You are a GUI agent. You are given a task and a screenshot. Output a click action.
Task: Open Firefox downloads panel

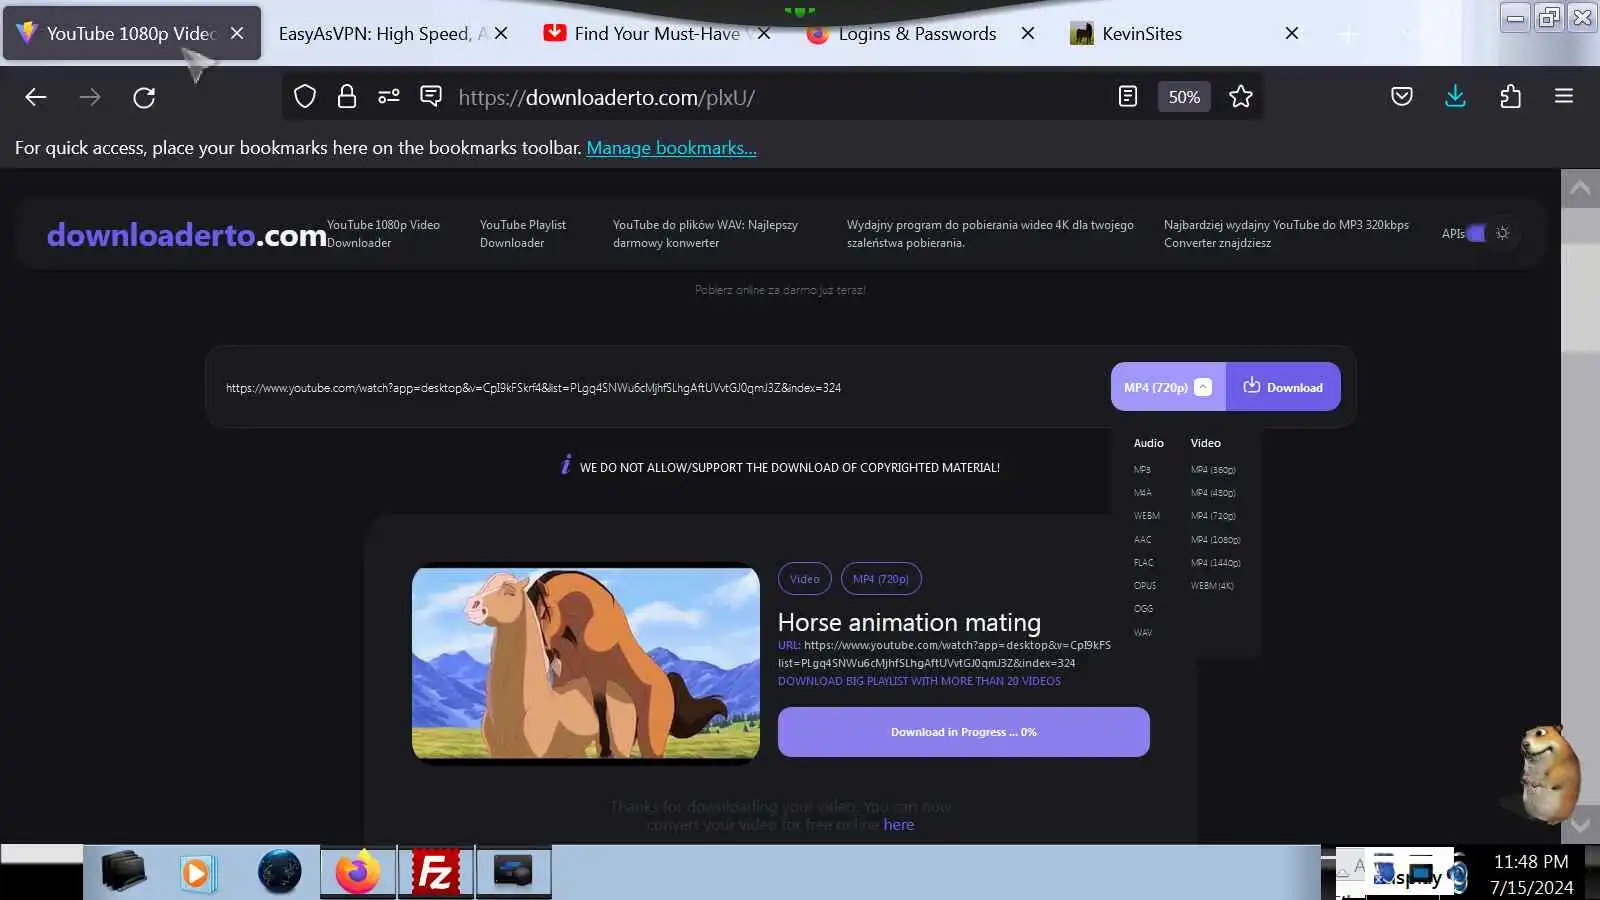[1456, 97]
